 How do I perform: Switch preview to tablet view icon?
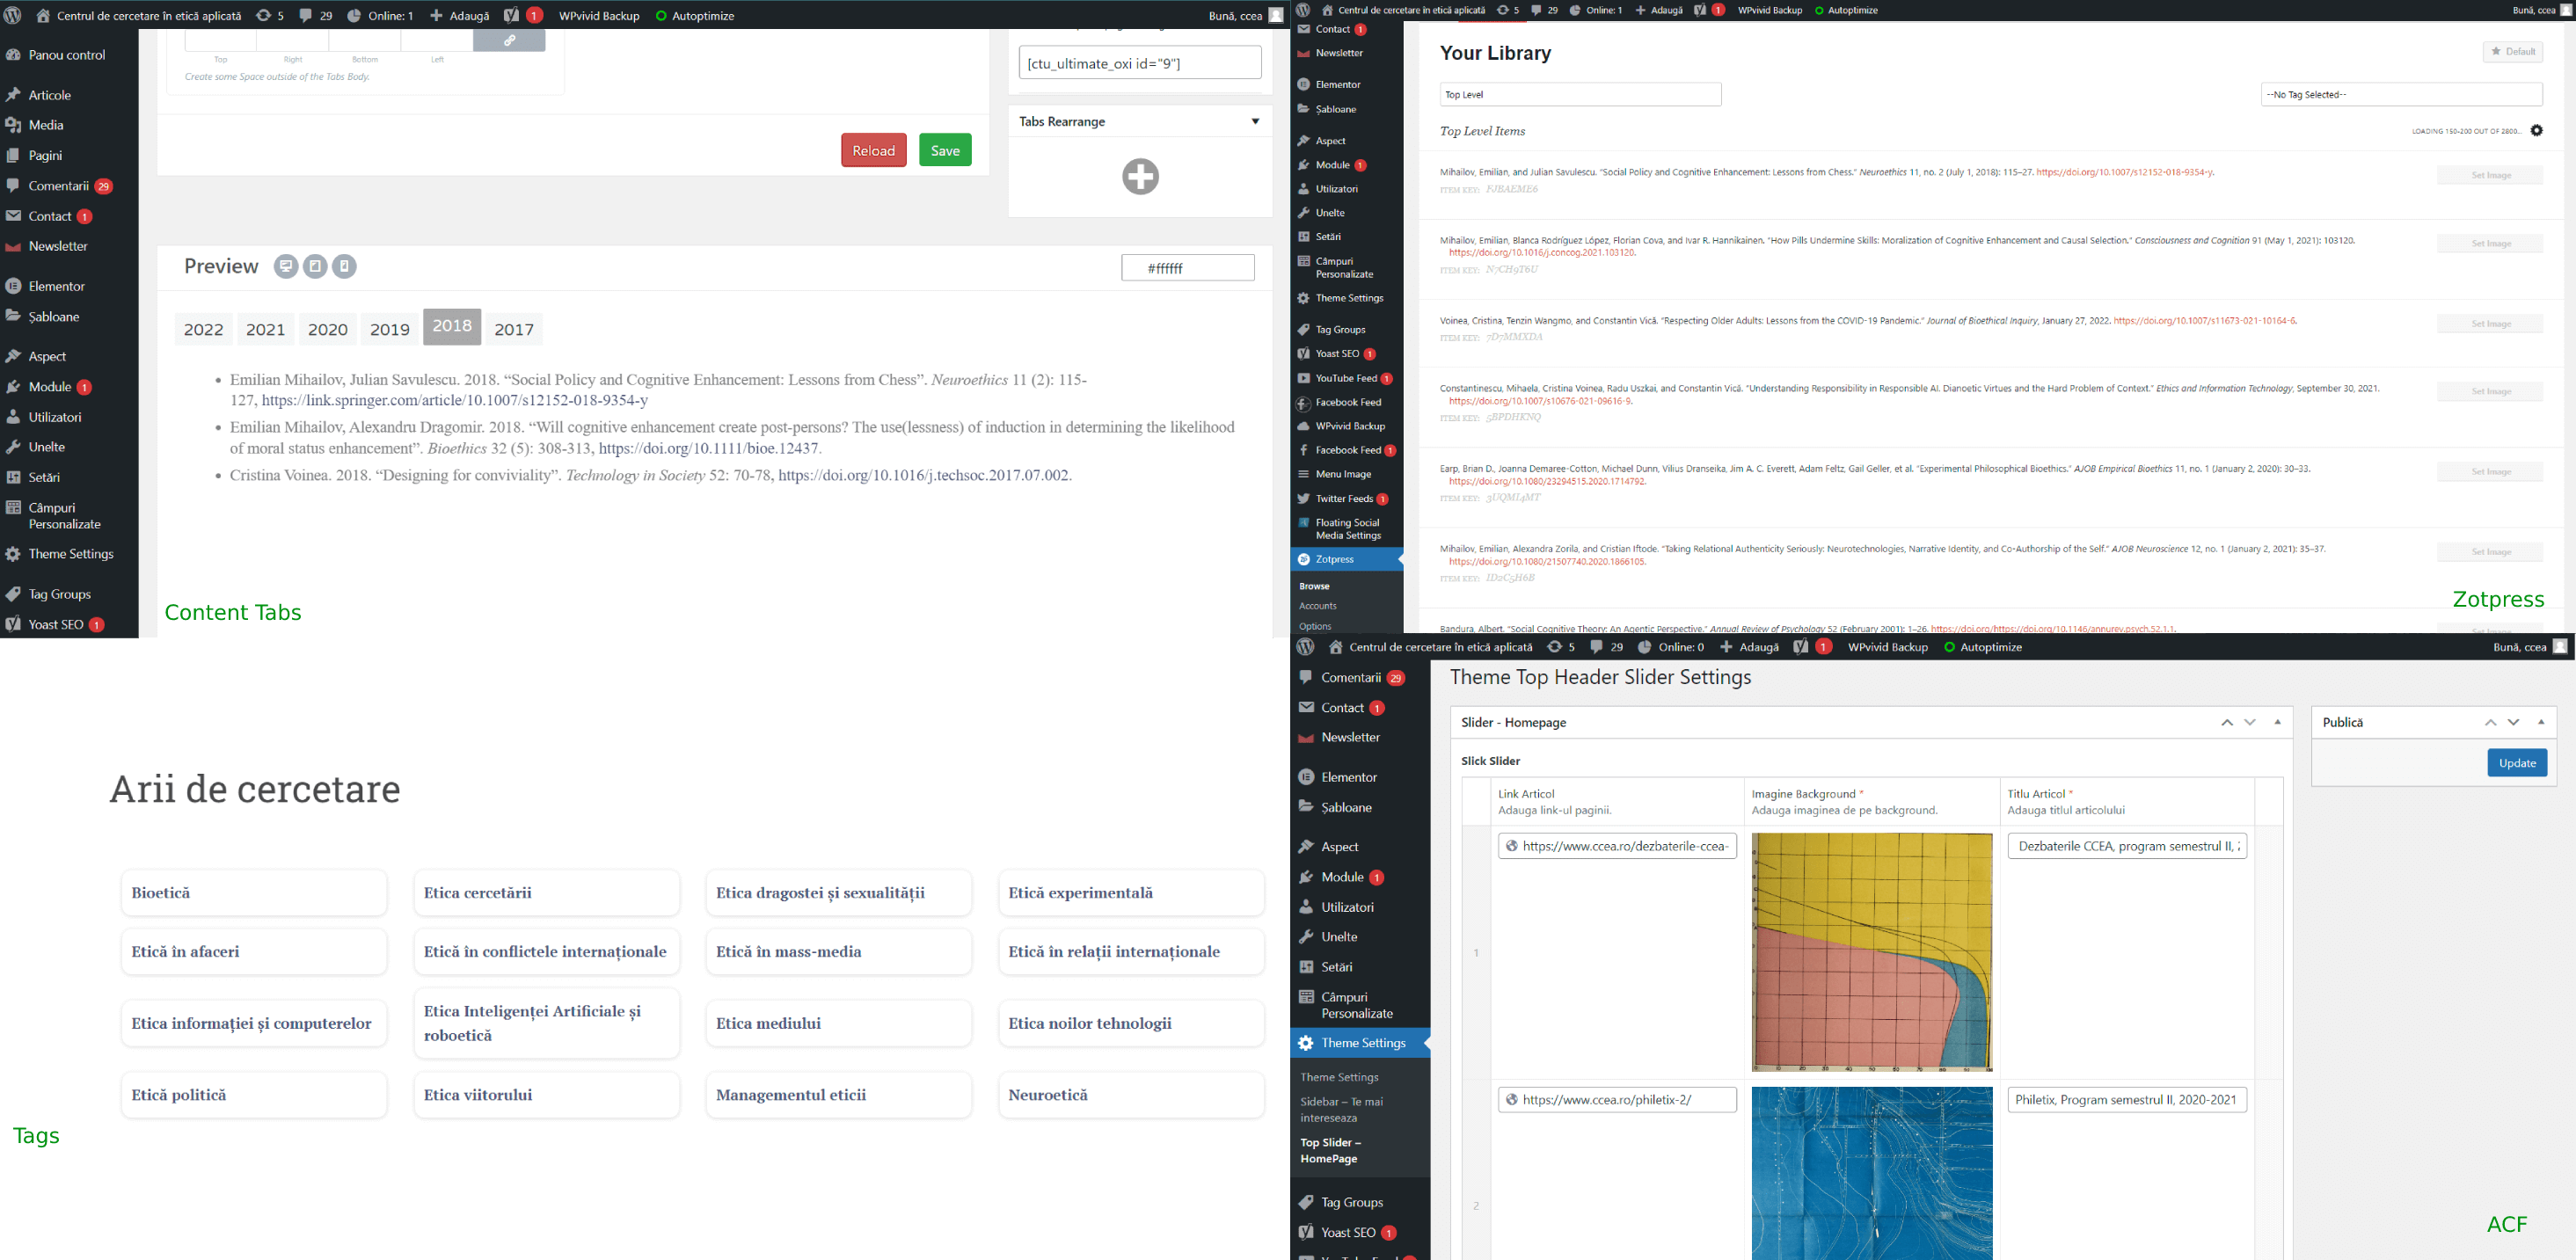[x=315, y=266]
